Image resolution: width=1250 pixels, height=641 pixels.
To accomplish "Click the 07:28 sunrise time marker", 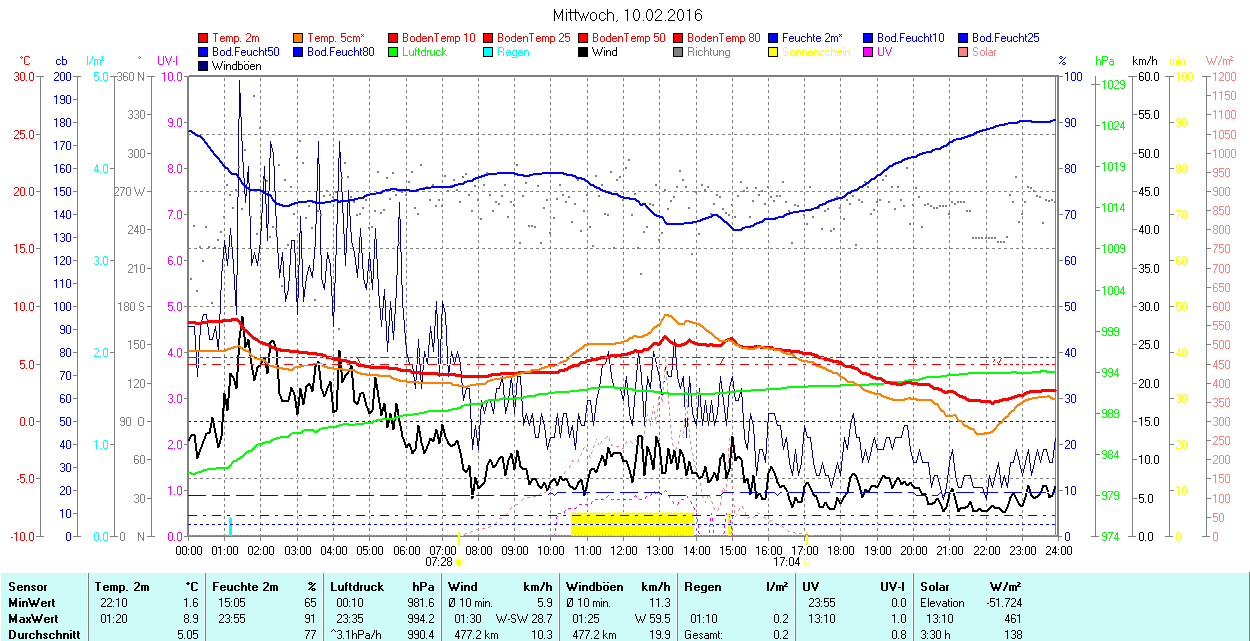I will (440, 562).
